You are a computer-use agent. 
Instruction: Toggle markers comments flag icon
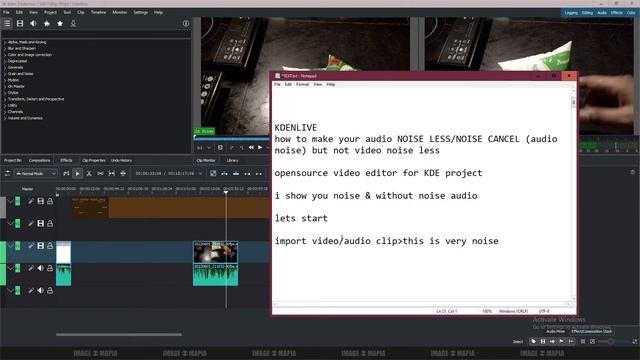click(562, 342)
